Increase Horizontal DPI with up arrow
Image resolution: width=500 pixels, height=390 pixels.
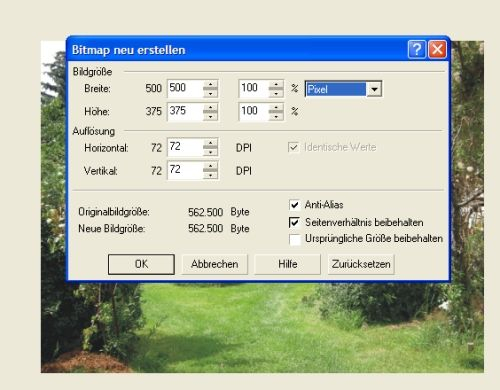(210, 143)
